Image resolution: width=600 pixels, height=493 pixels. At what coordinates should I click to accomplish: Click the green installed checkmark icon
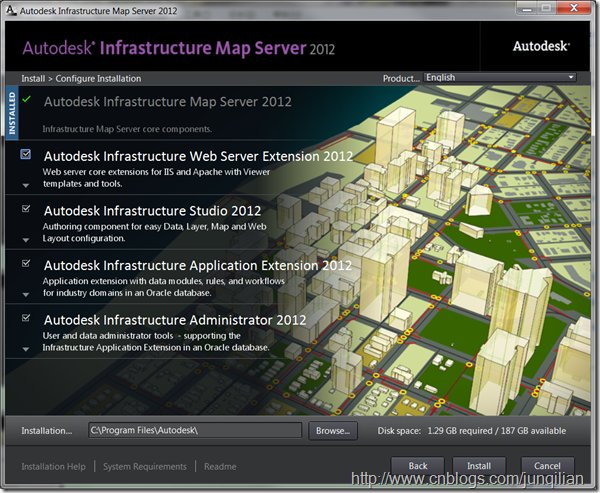(26, 99)
